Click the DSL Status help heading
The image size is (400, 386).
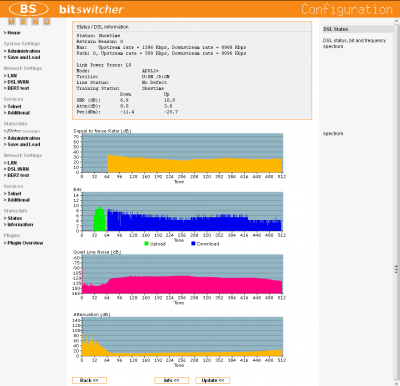(335, 29)
